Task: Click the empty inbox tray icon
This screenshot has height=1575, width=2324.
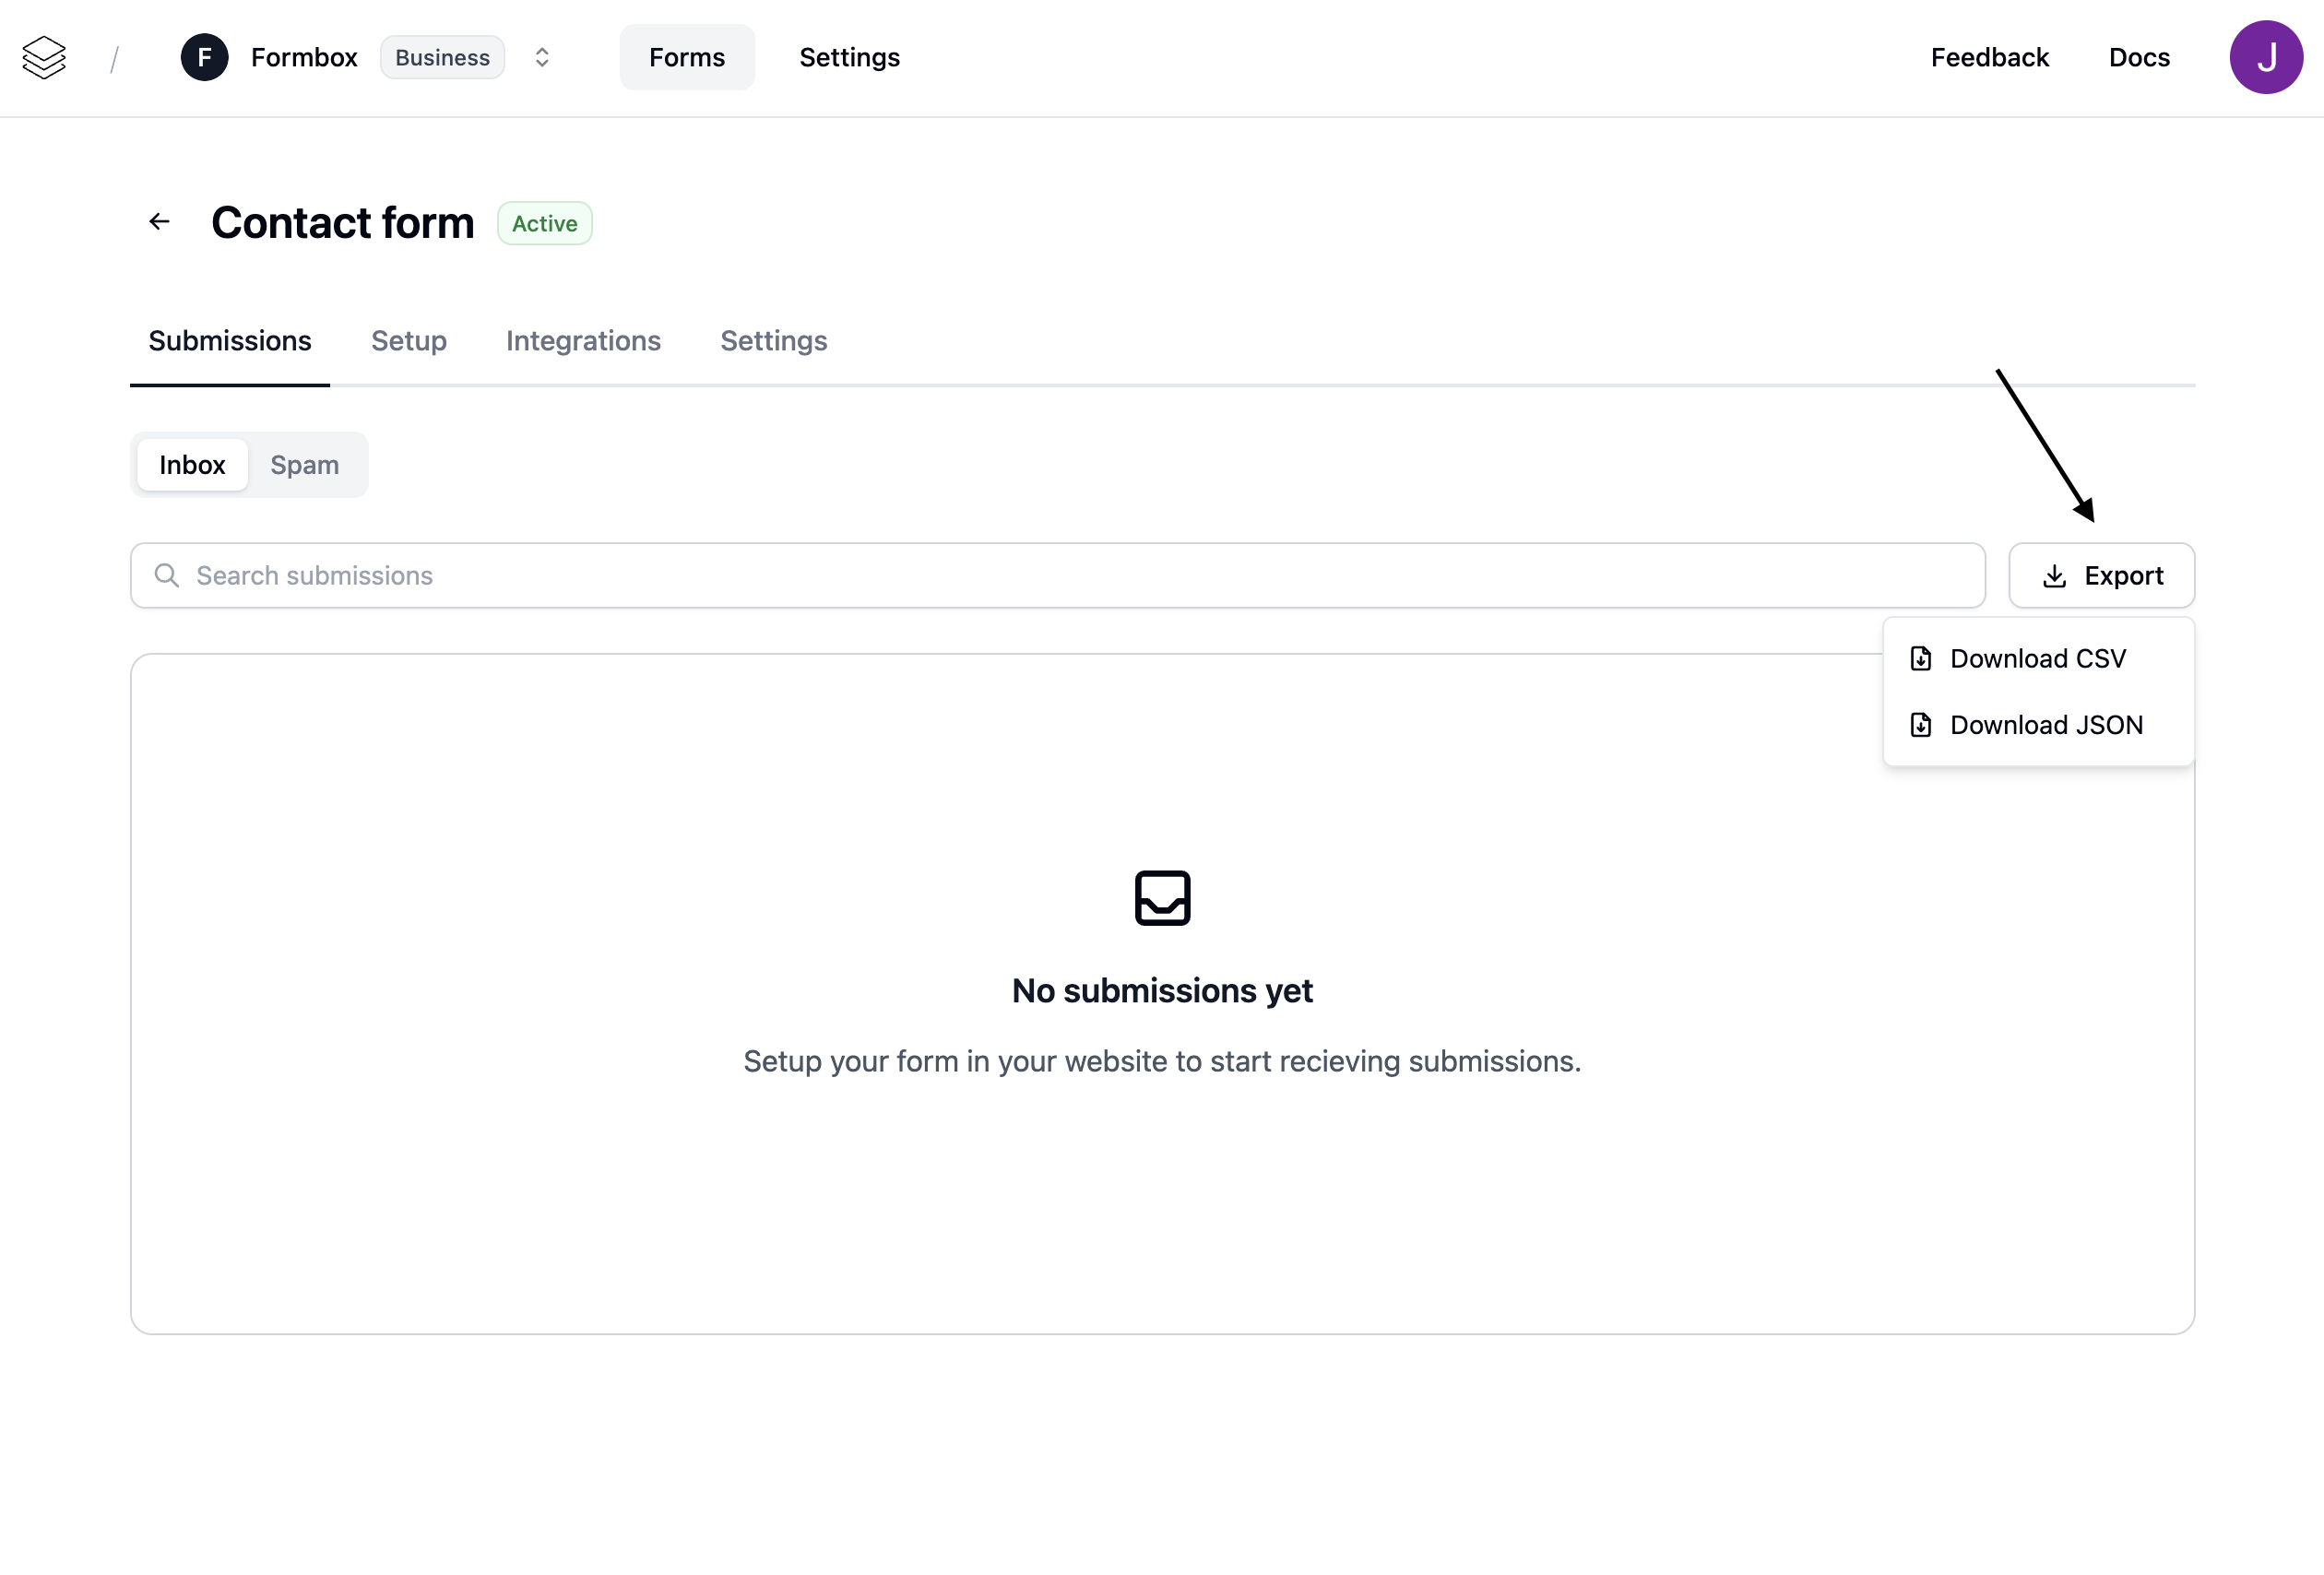Action: click(x=1162, y=898)
